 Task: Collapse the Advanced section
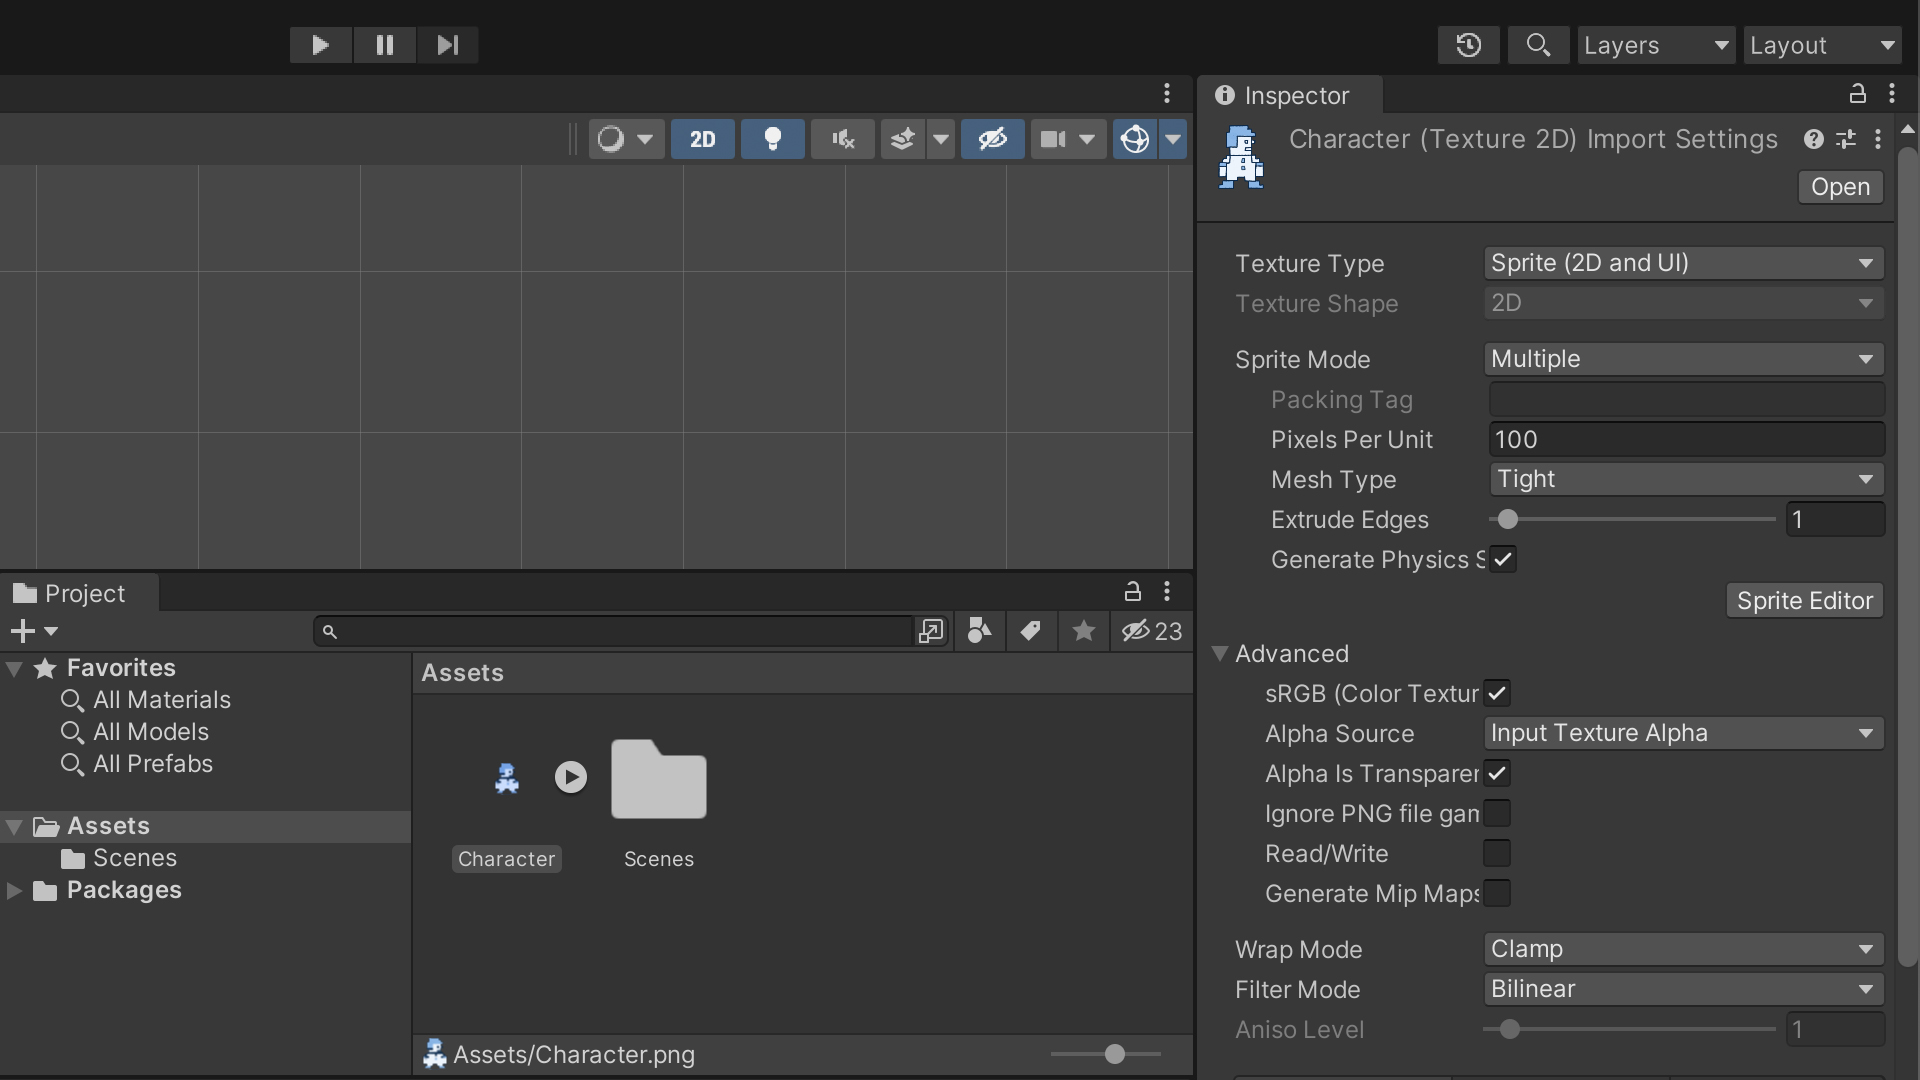pos(1220,653)
